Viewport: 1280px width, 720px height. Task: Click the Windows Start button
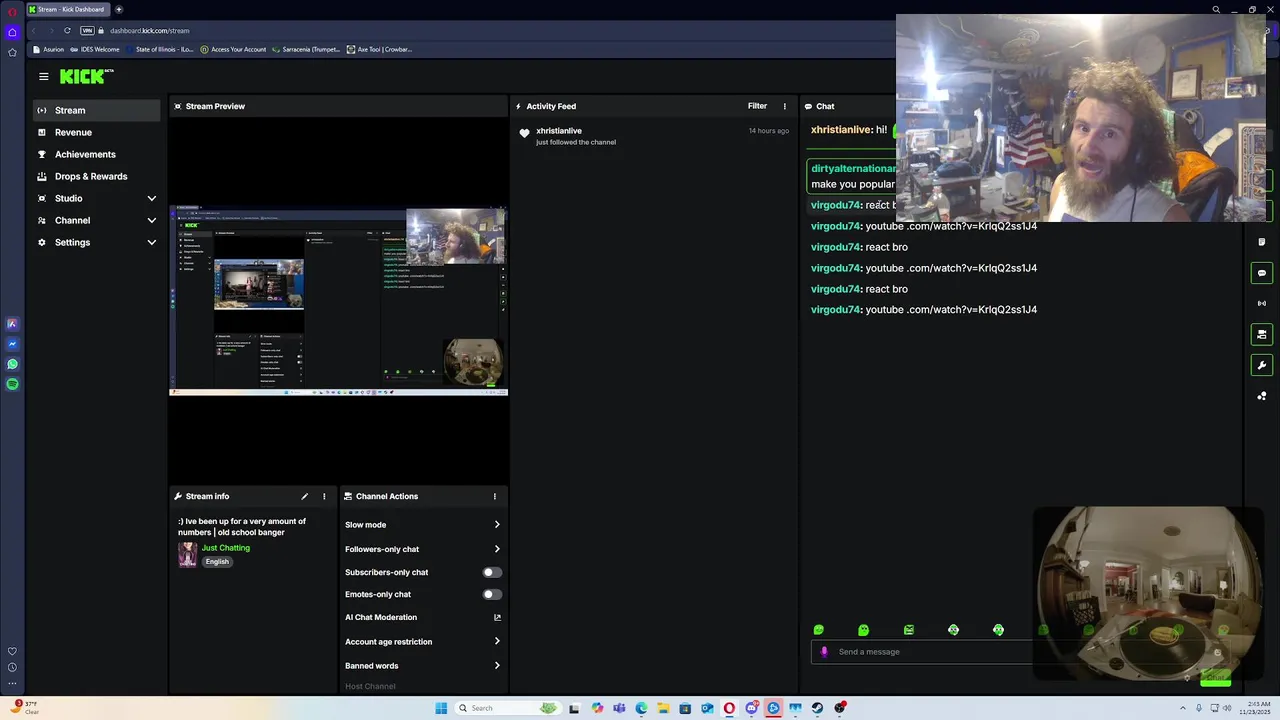[x=441, y=708]
